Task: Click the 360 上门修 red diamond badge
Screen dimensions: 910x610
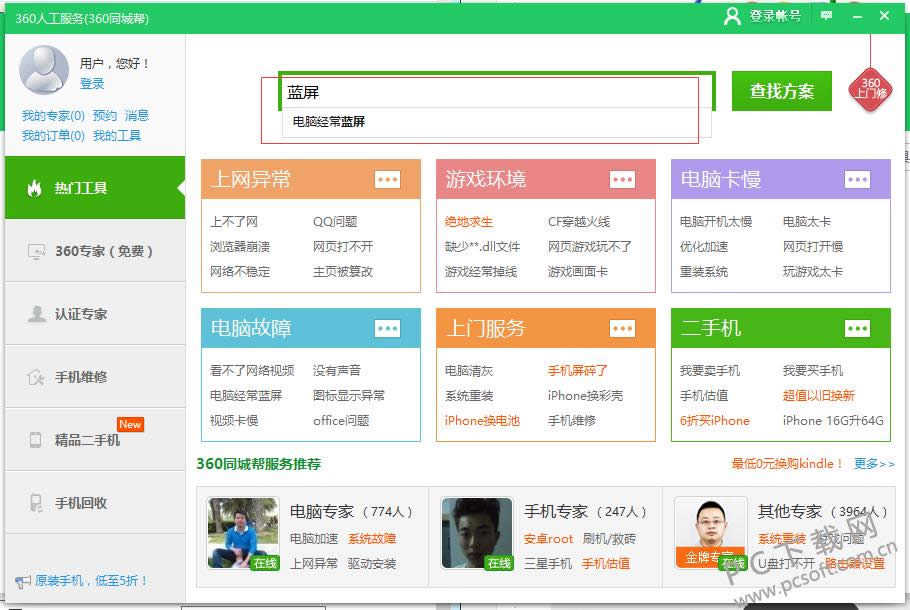Action: point(870,89)
